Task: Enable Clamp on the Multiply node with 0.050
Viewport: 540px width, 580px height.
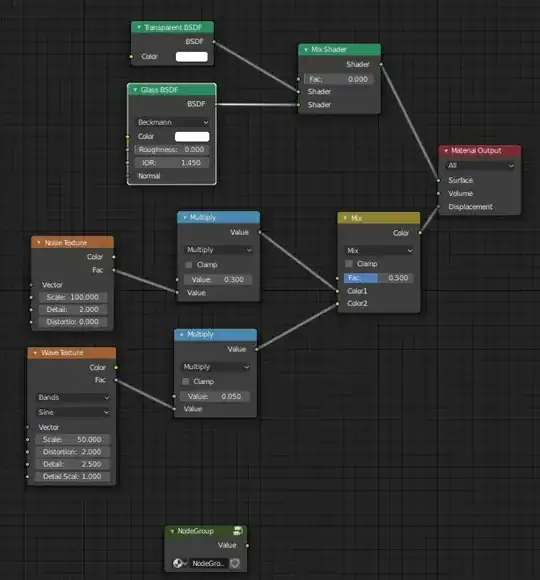Action: click(x=186, y=381)
